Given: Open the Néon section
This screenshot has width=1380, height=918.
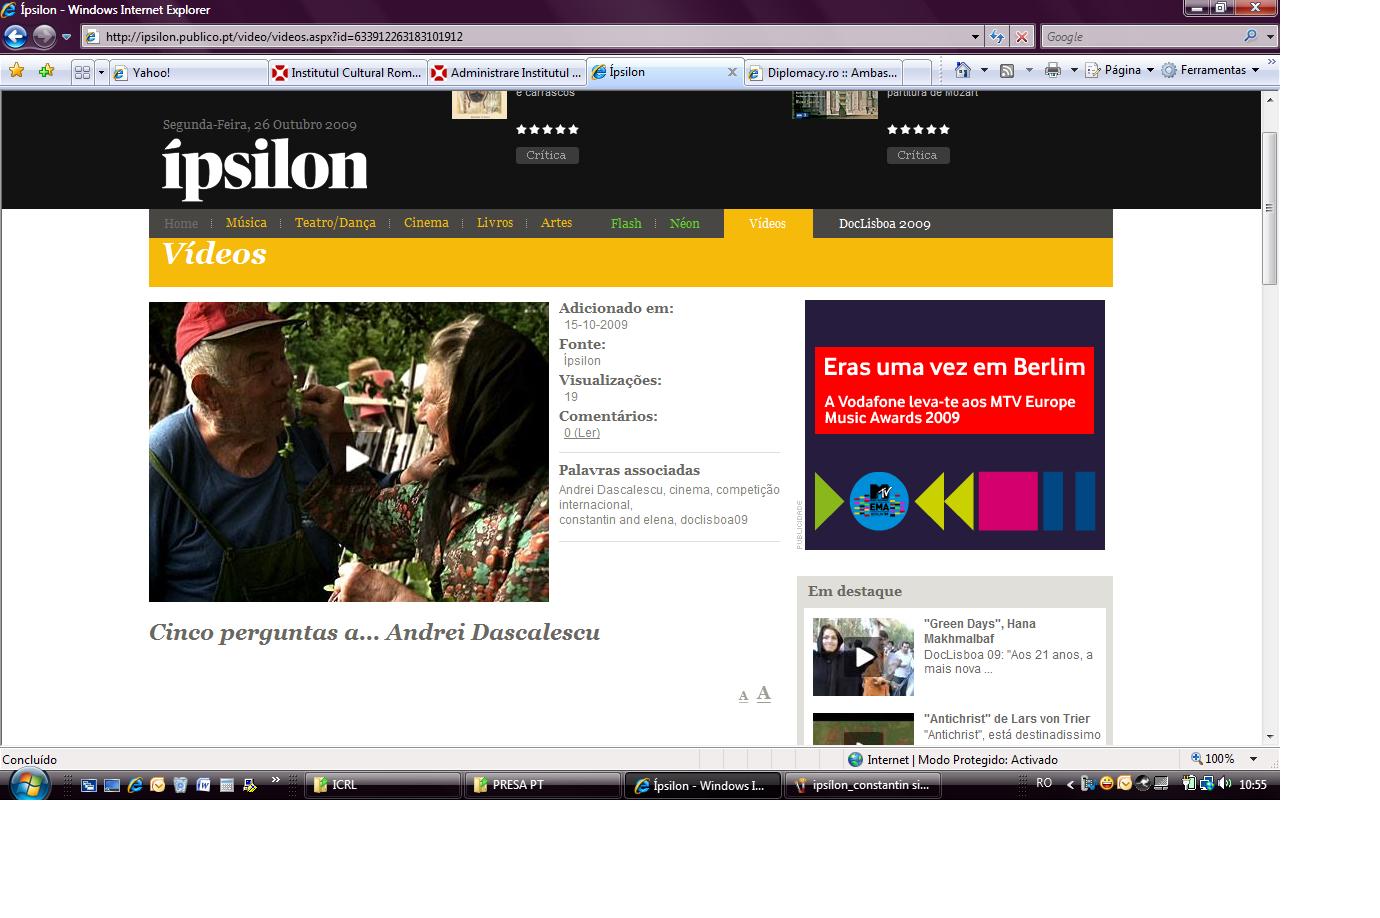Looking at the screenshot, I should 684,223.
